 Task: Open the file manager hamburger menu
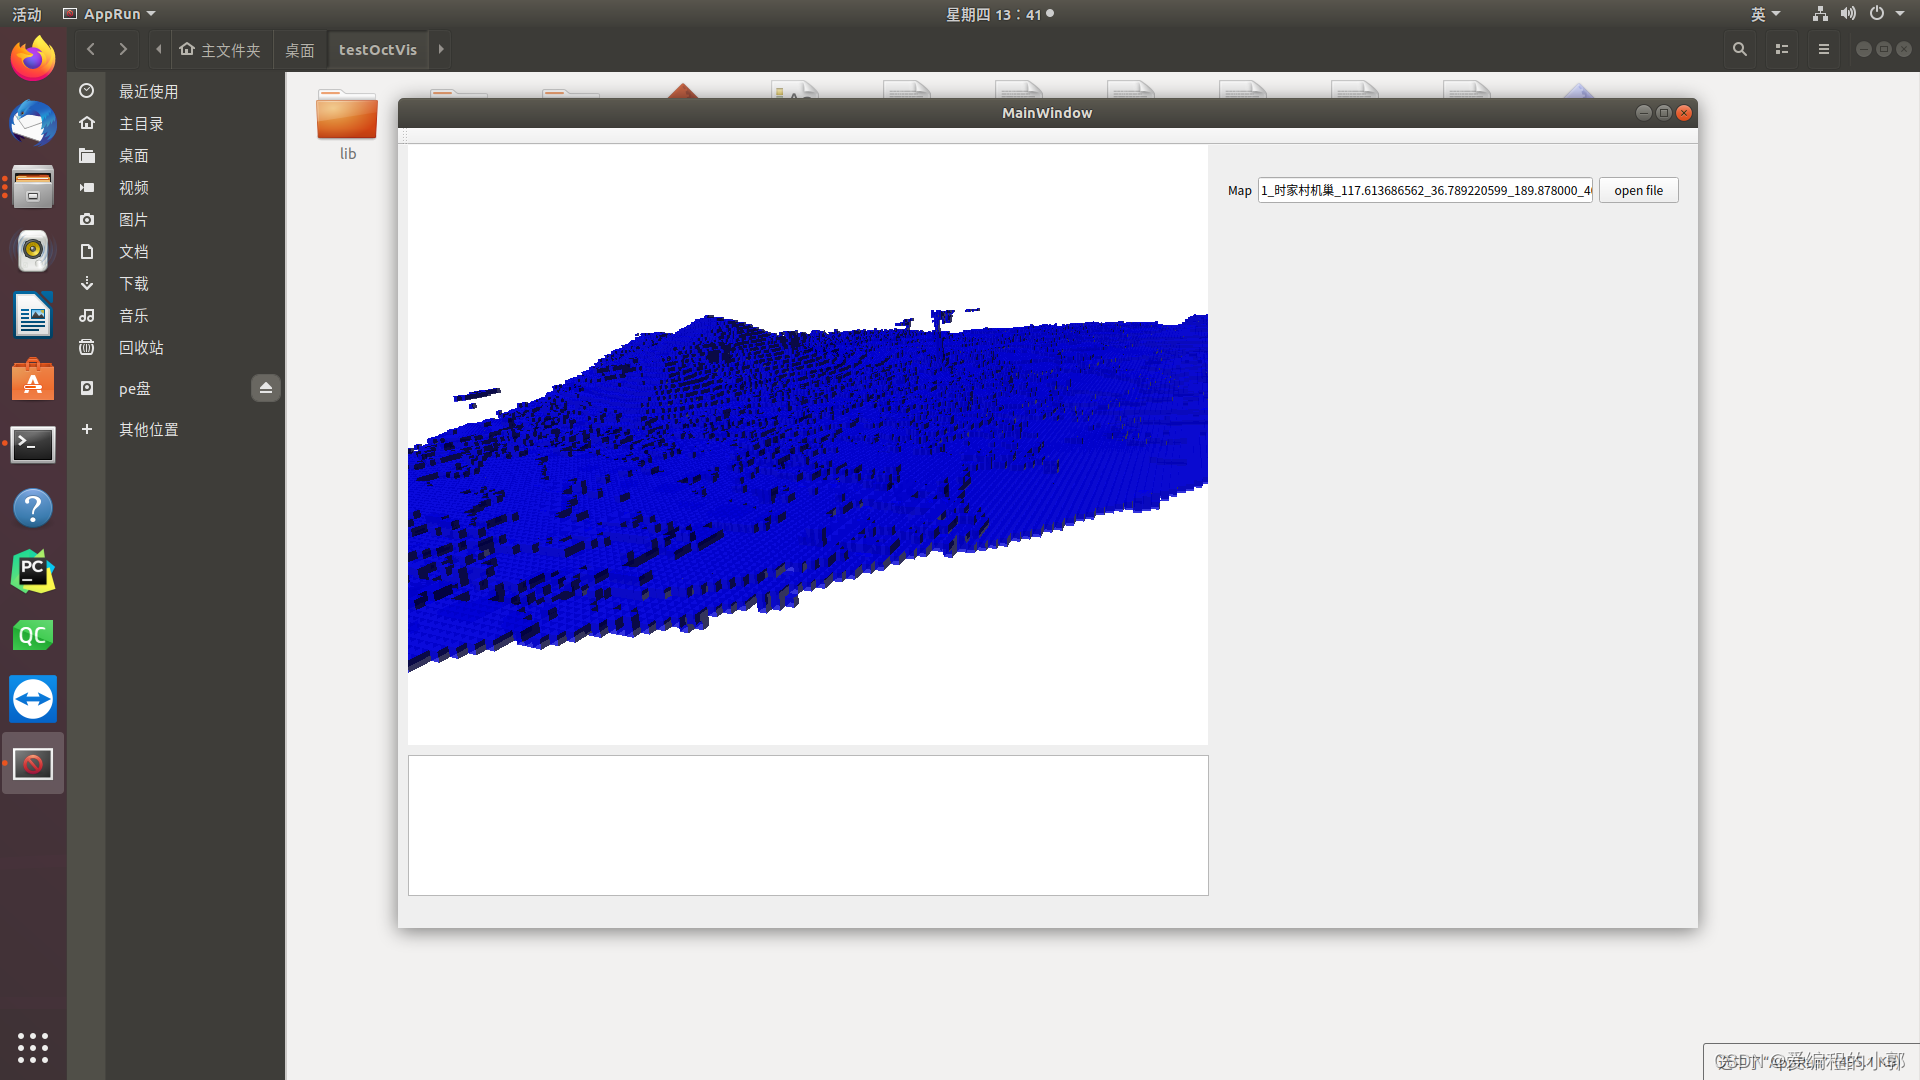[x=1823, y=49]
